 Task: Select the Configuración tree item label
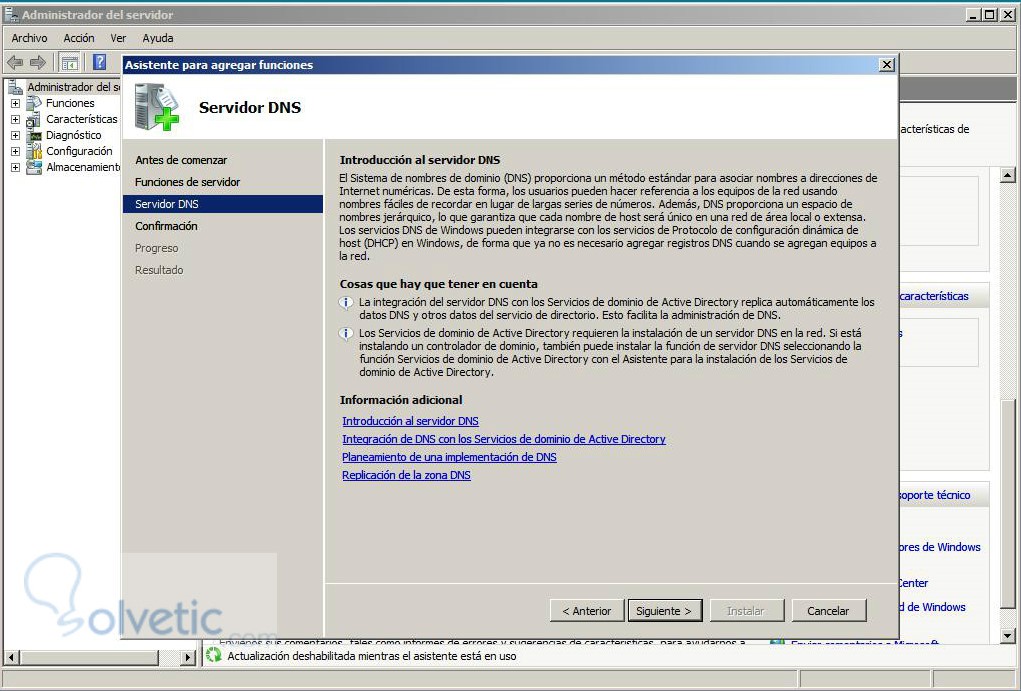(x=79, y=151)
